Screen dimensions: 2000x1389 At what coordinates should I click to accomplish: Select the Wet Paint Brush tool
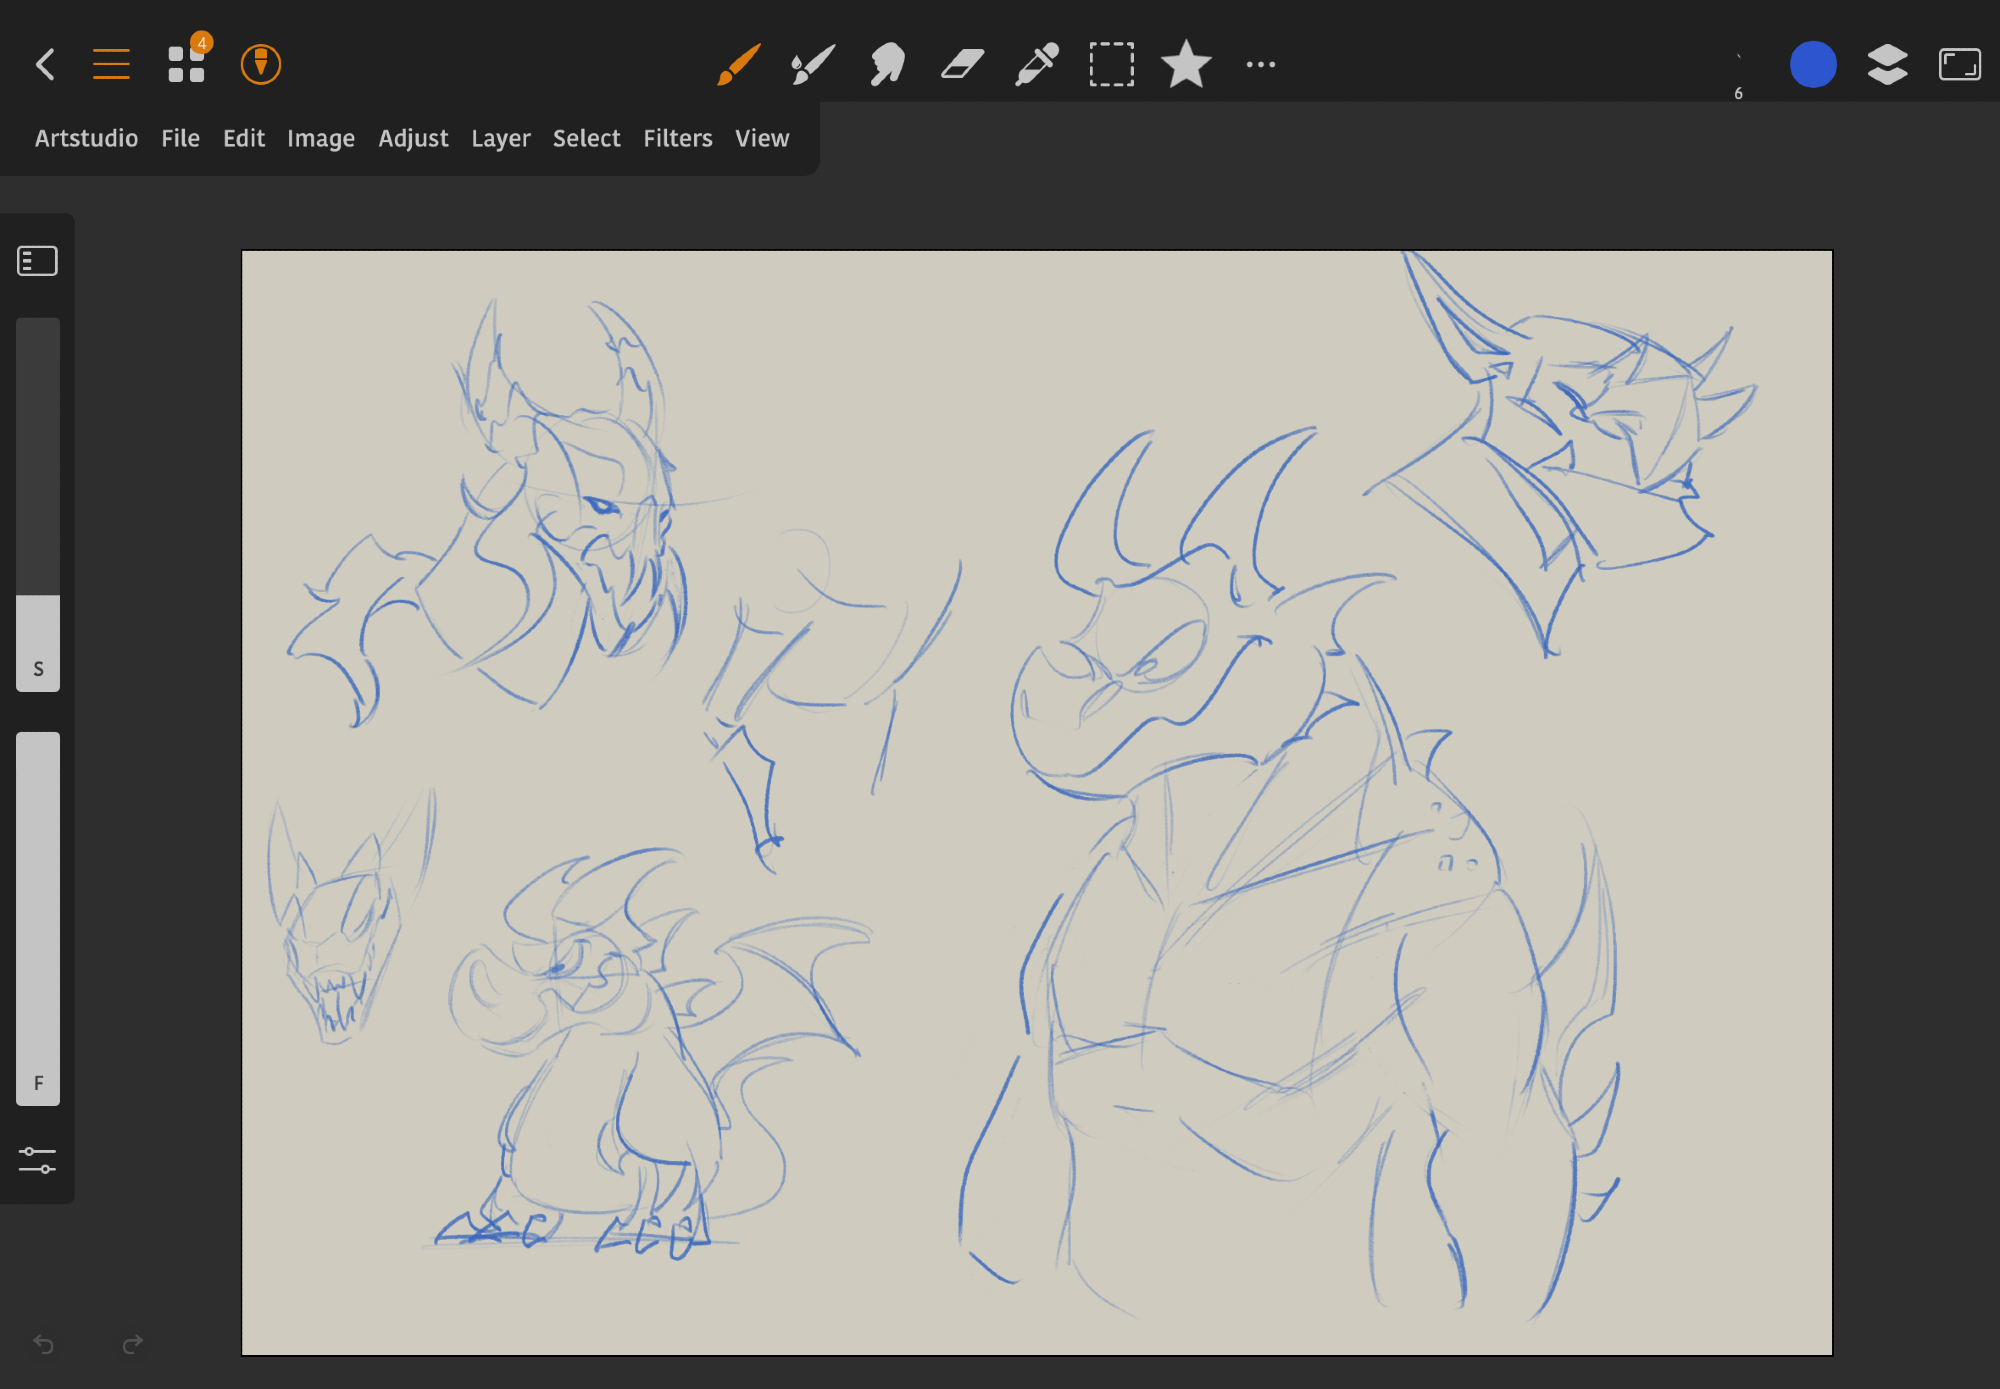coord(812,65)
